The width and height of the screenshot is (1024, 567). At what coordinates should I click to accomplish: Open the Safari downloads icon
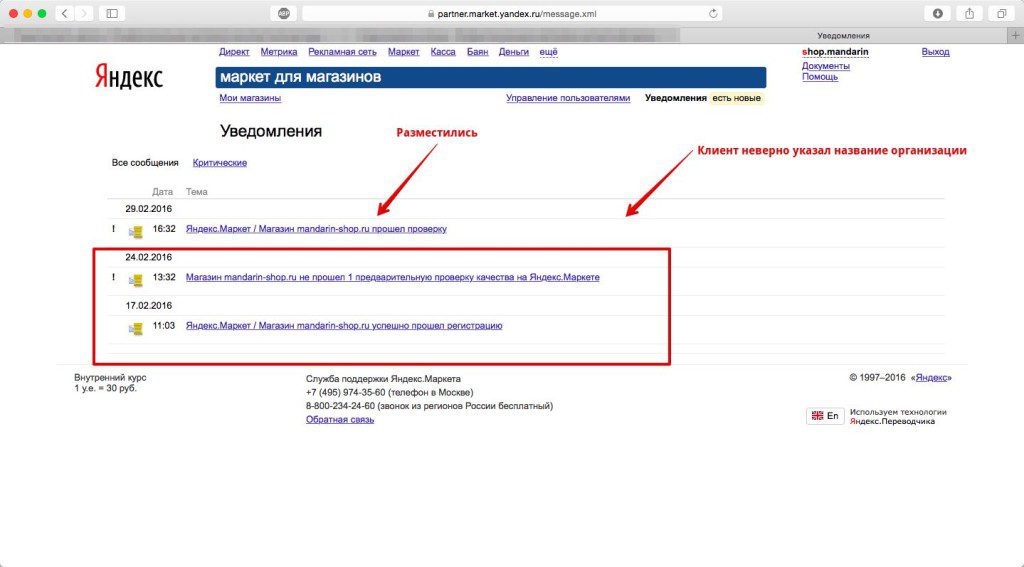pos(938,13)
